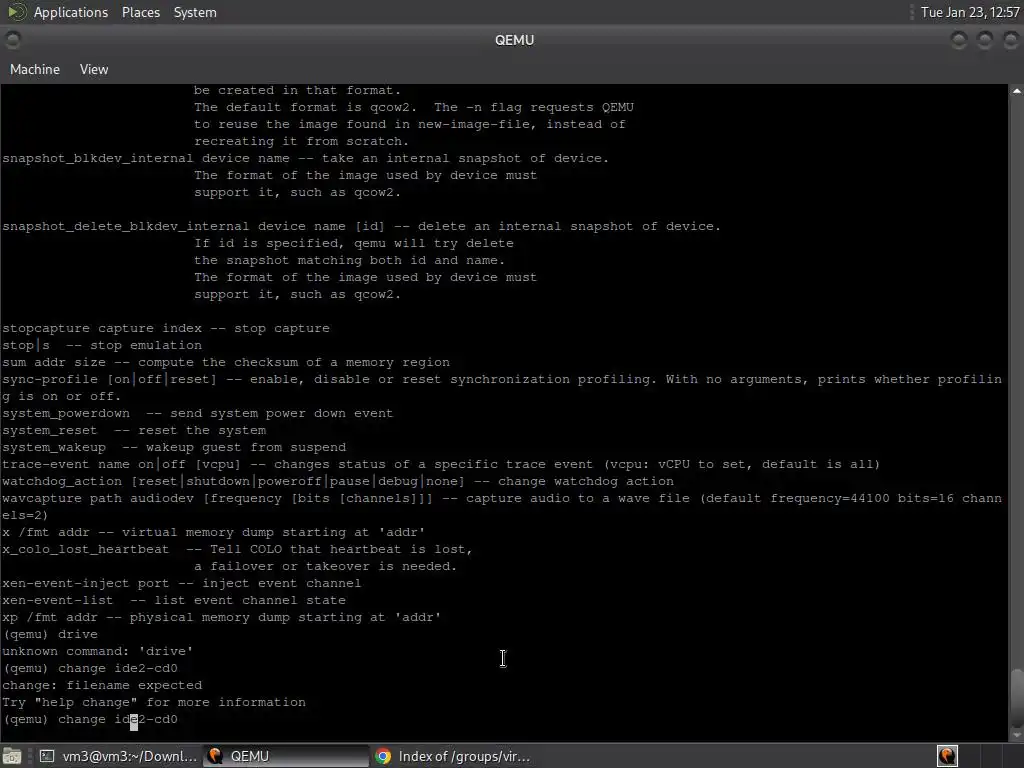Click the '(qemu) drive' prompt line
The width and height of the screenshot is (1024, 768).
pos(50,634)
